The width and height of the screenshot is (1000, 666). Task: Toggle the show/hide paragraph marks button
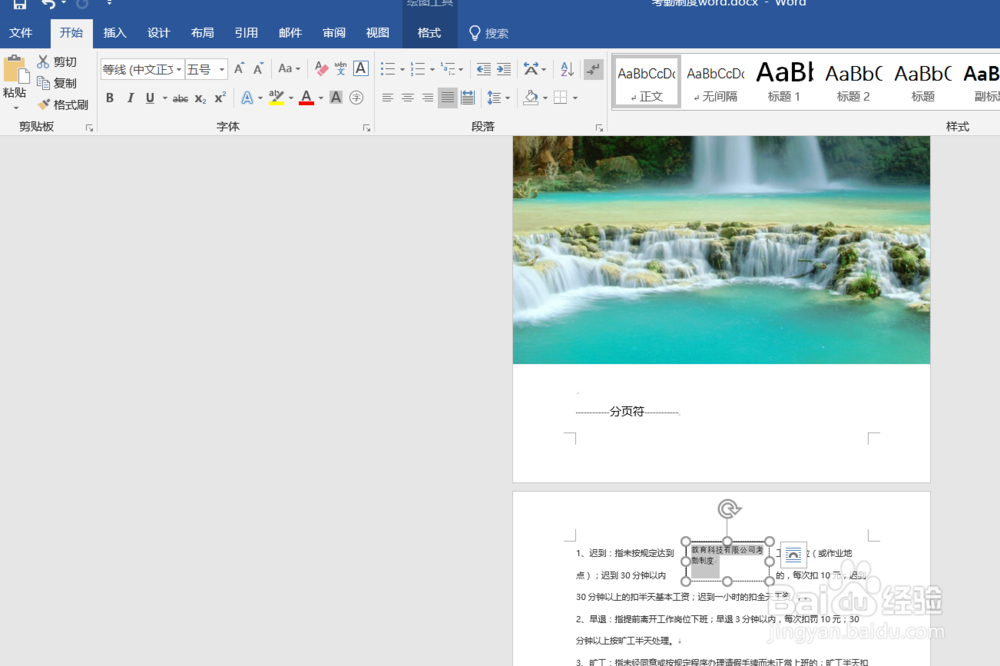[x=594, y=69]
